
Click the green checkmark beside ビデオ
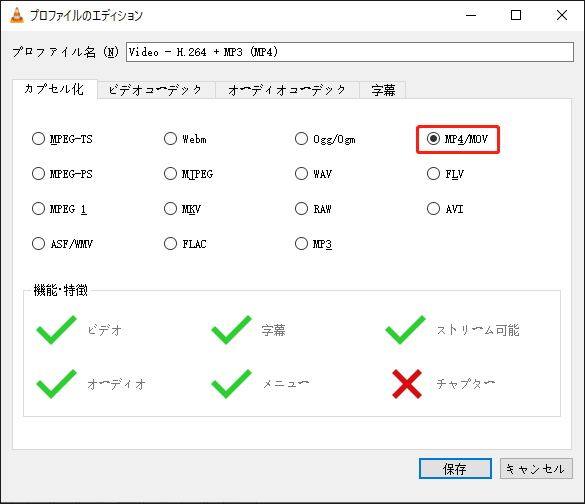[56, 330]
